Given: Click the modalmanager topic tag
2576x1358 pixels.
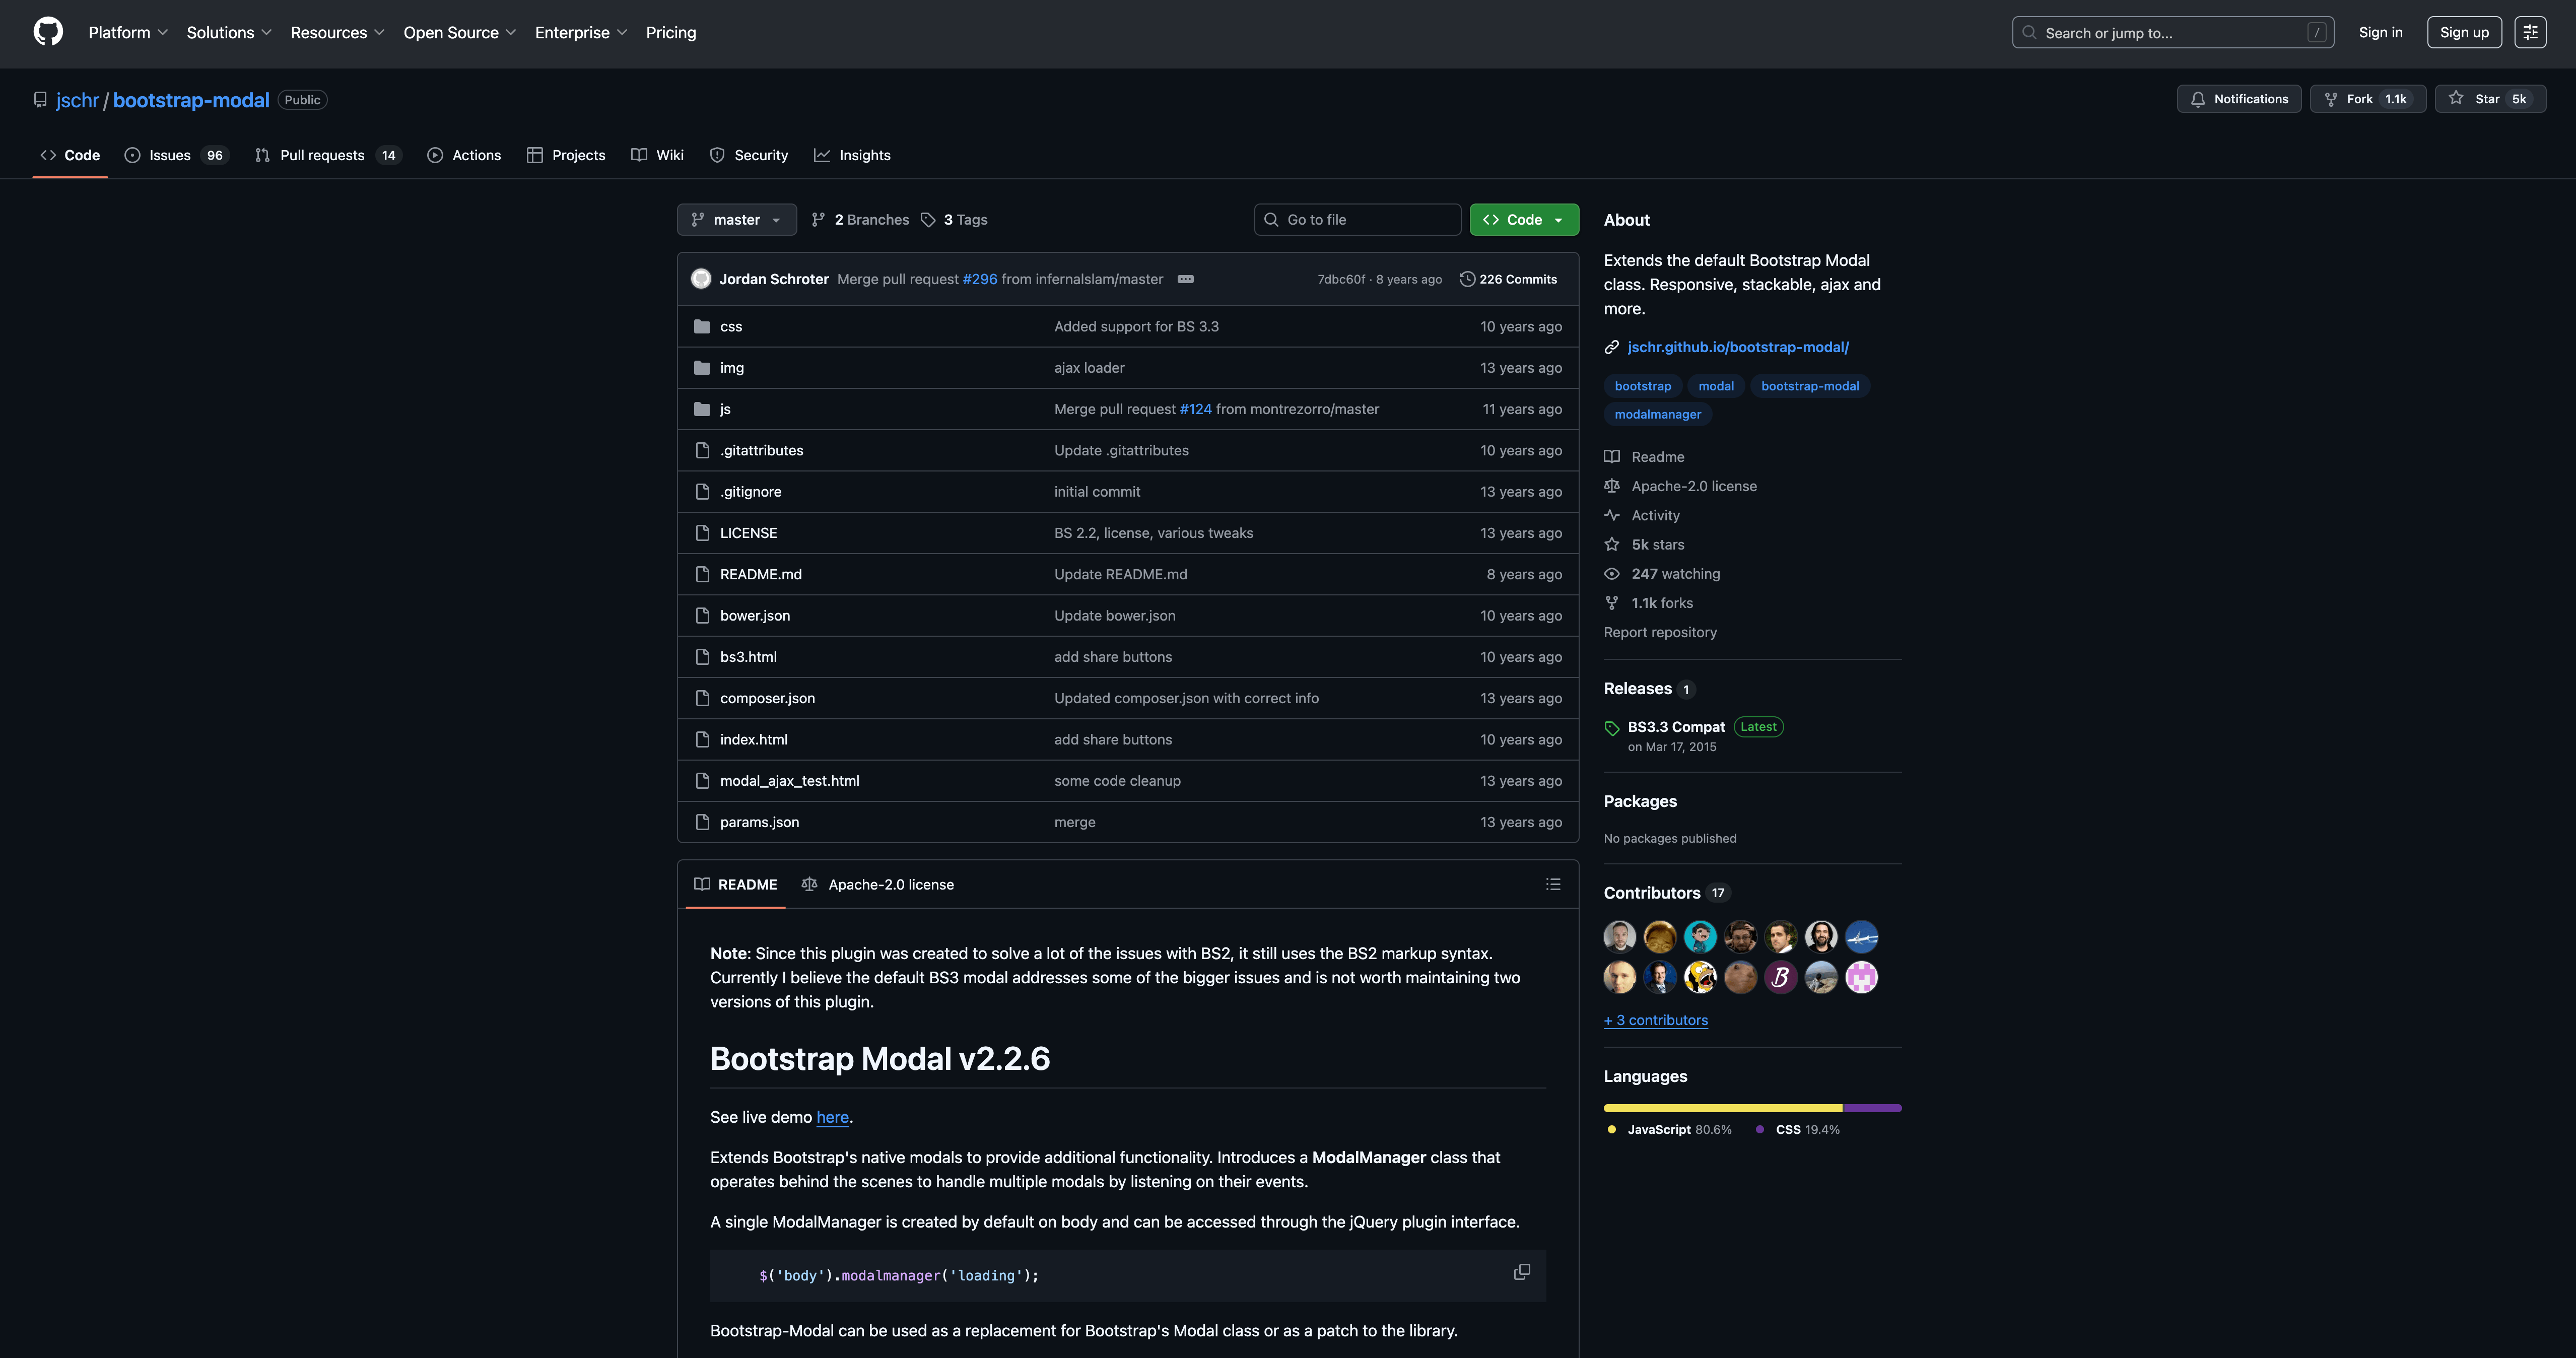Looking at the screenshot, I should pos(1657,415).
